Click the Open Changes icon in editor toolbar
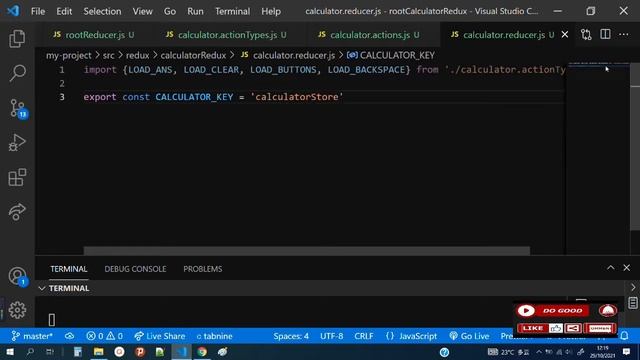The width and height of the screenshot is (640, 360). tap(586, 35)
